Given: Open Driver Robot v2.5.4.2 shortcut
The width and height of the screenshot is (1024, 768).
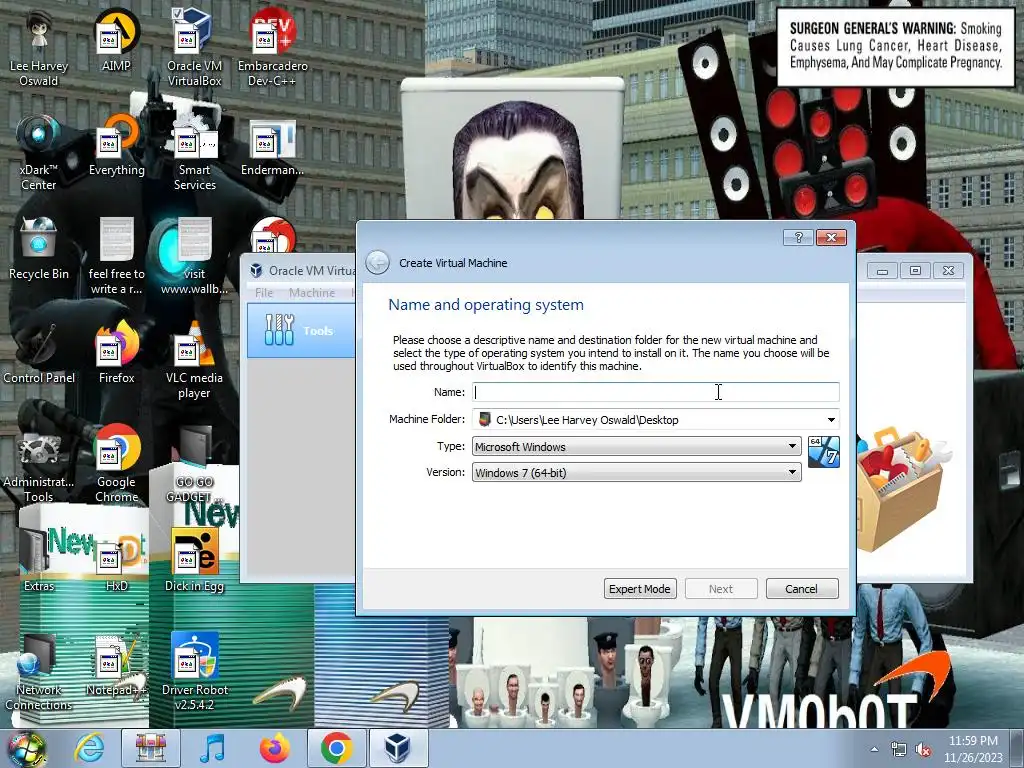Looking at the screenshot, I should [194, 672].
